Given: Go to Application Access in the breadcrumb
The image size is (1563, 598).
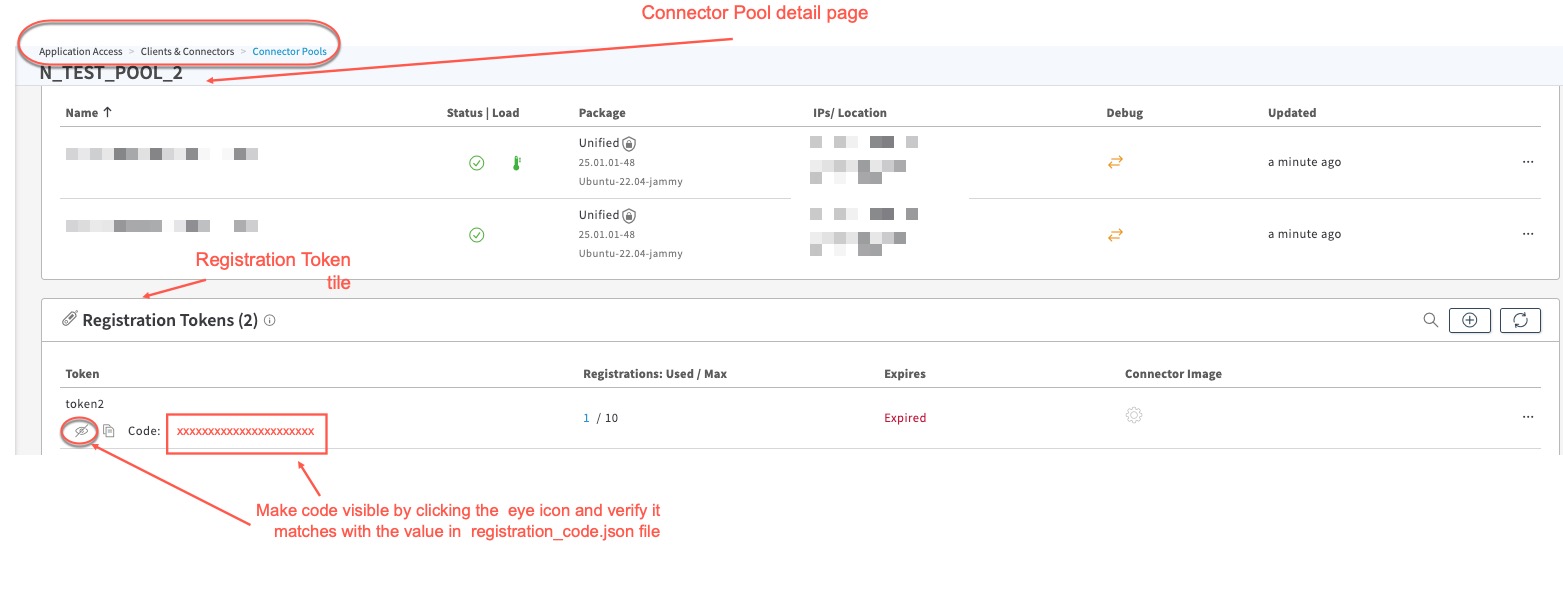Looking at the screenshot, I should [x=80, y=51].
